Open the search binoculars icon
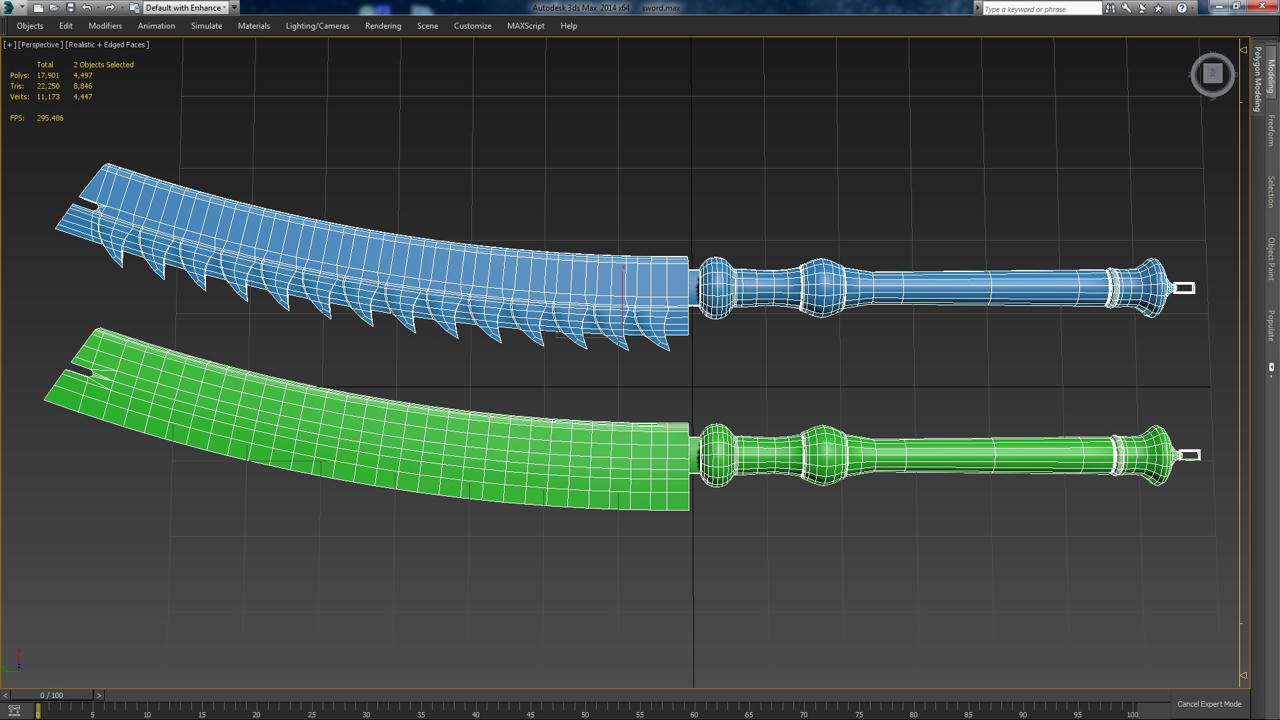 pos(1110,8)
